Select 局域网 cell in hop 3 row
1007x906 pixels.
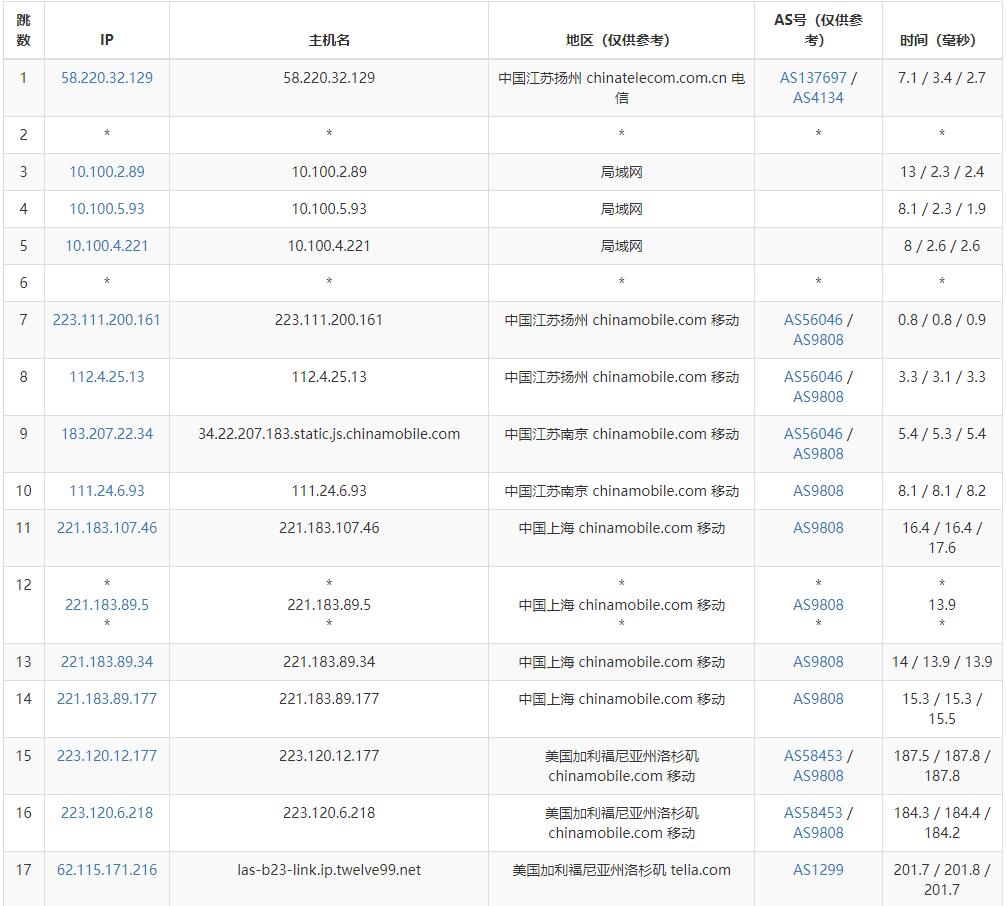tap(621, 171)
